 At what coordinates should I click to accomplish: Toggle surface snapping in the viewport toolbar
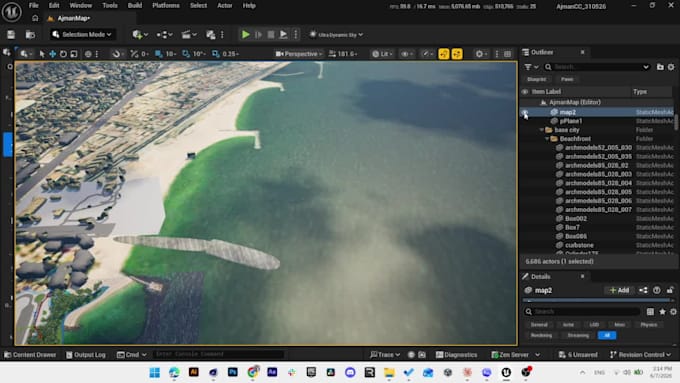point(116,54)
